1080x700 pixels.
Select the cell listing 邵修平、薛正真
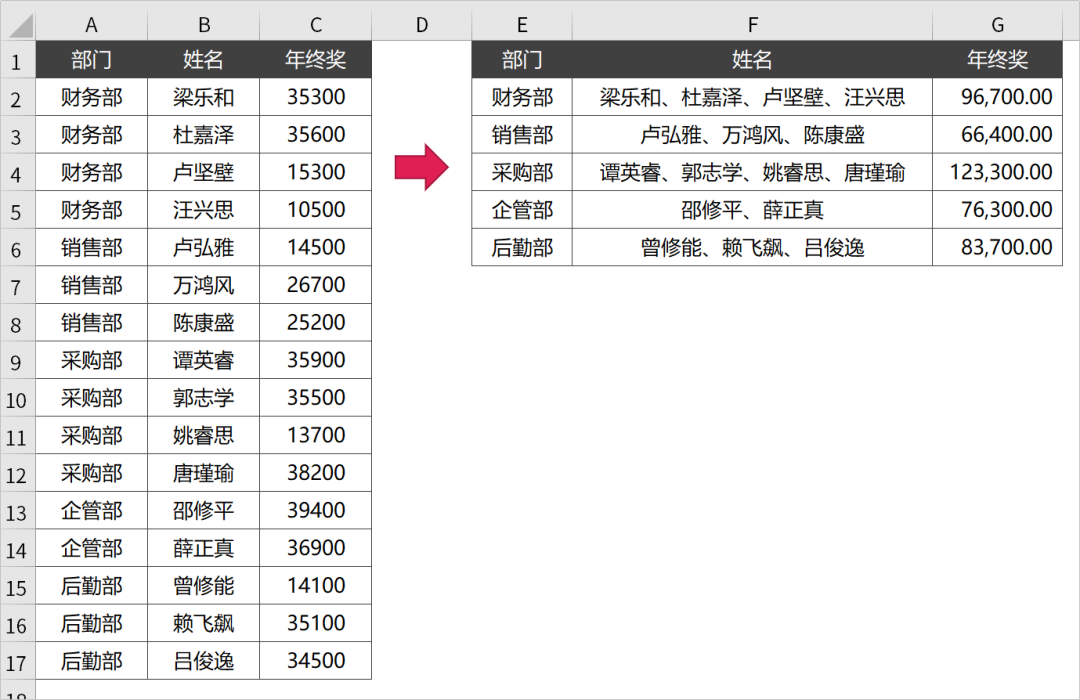[x=752, y=210]
